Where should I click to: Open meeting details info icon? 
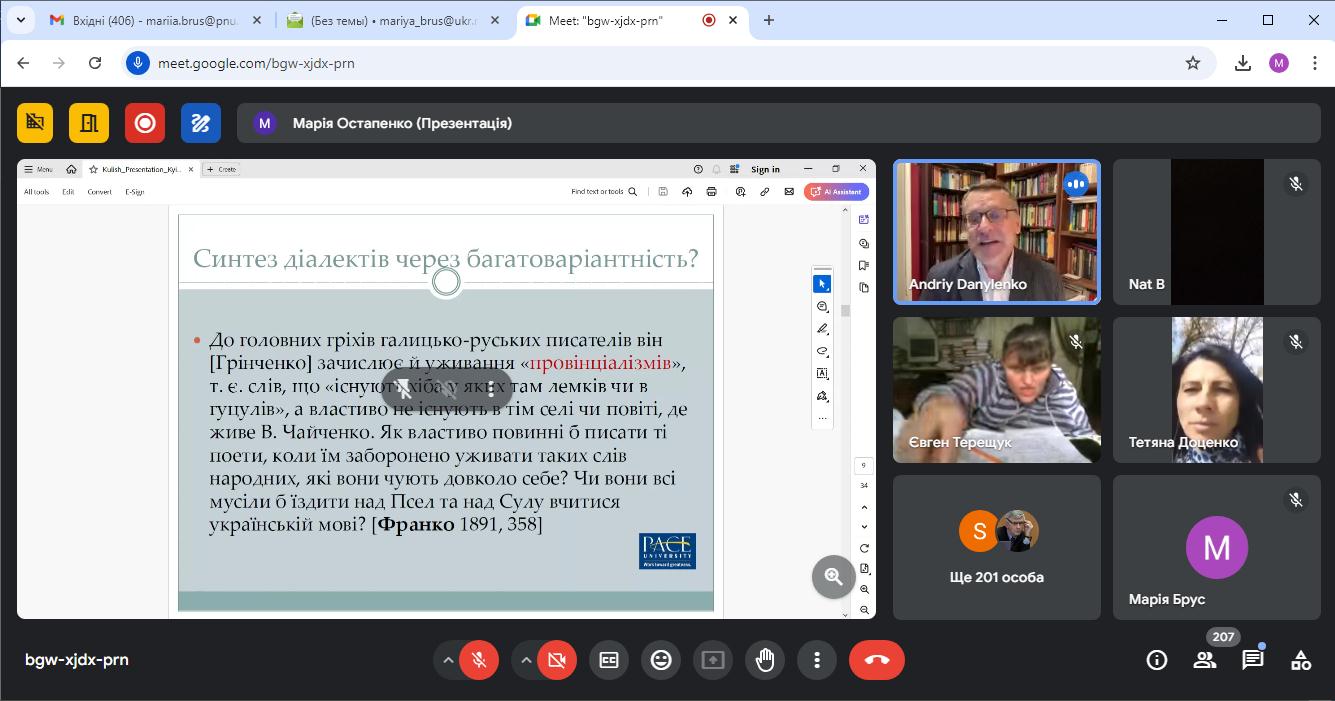(x=1157, y=660)
